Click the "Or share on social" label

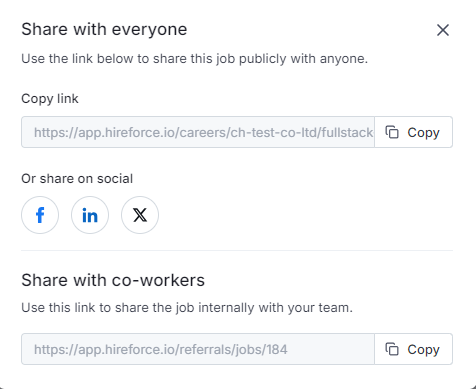point(77,179)
